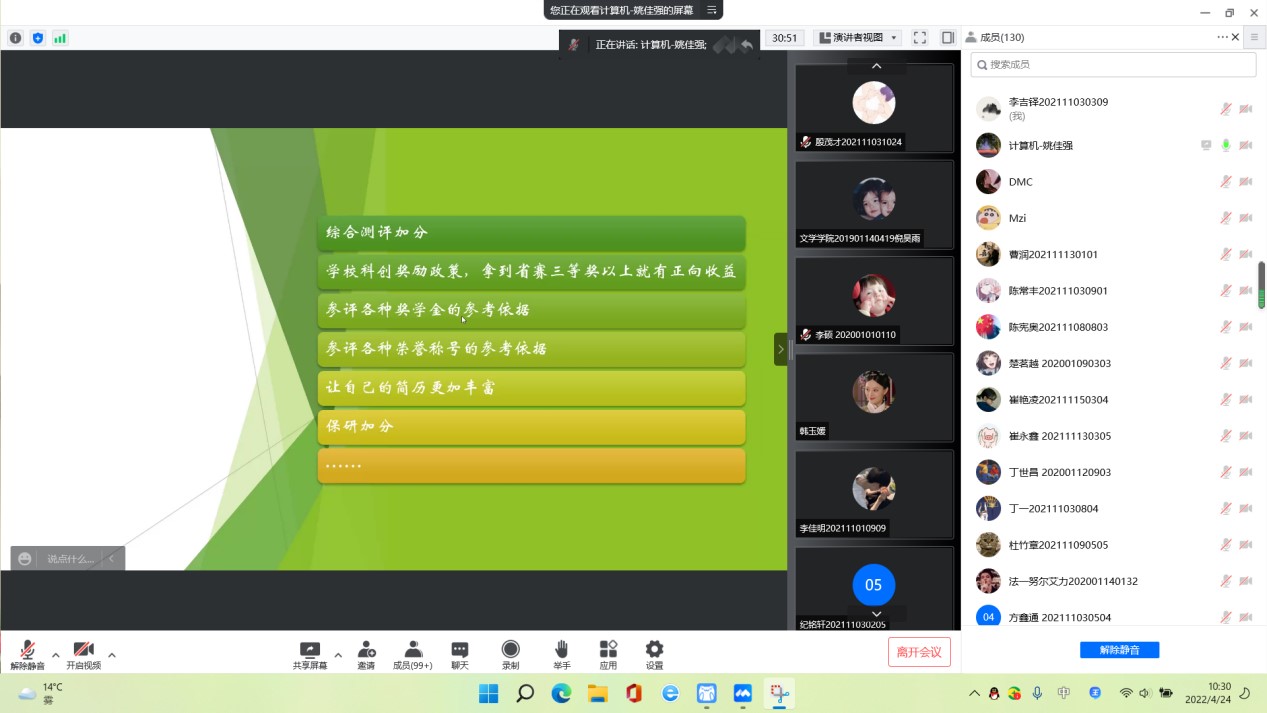Click the search members field
The width and height of the screenshot is (1267, 713).
(x=1113, y=64)
